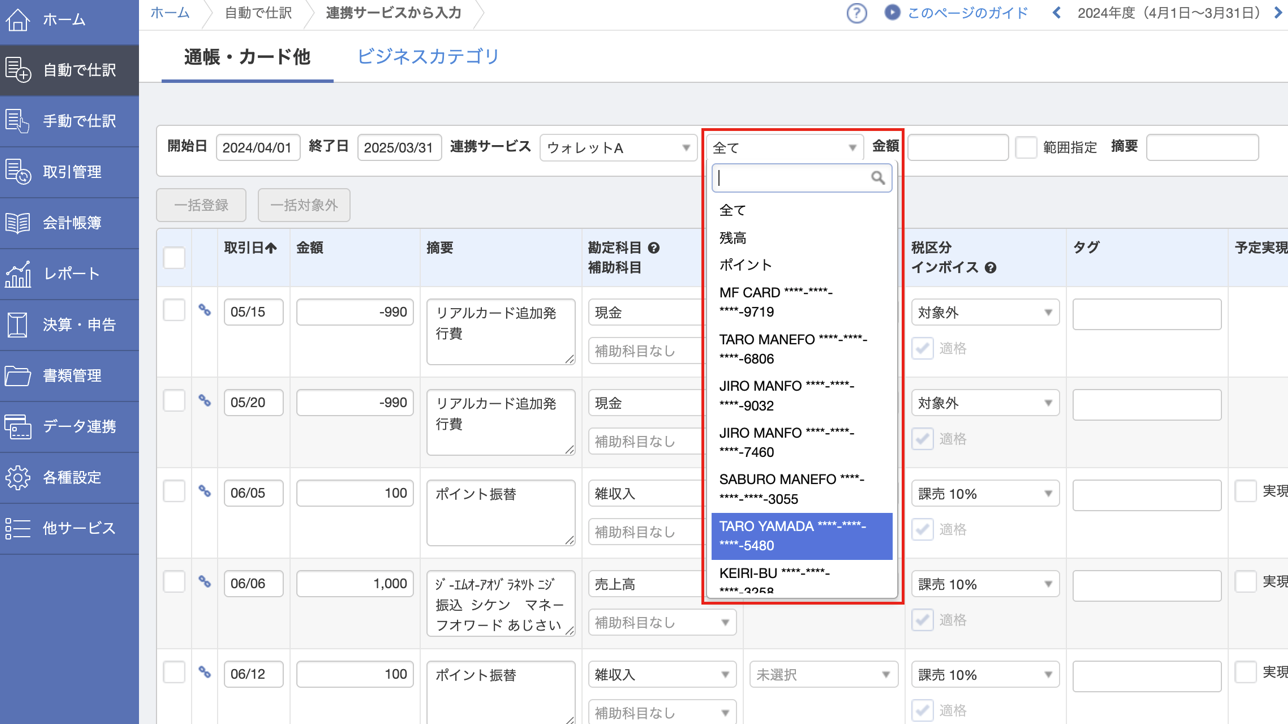The image size is (1288, 724).
Task: Click the link icon on the 05/15 row
Action: coord(204,311)
